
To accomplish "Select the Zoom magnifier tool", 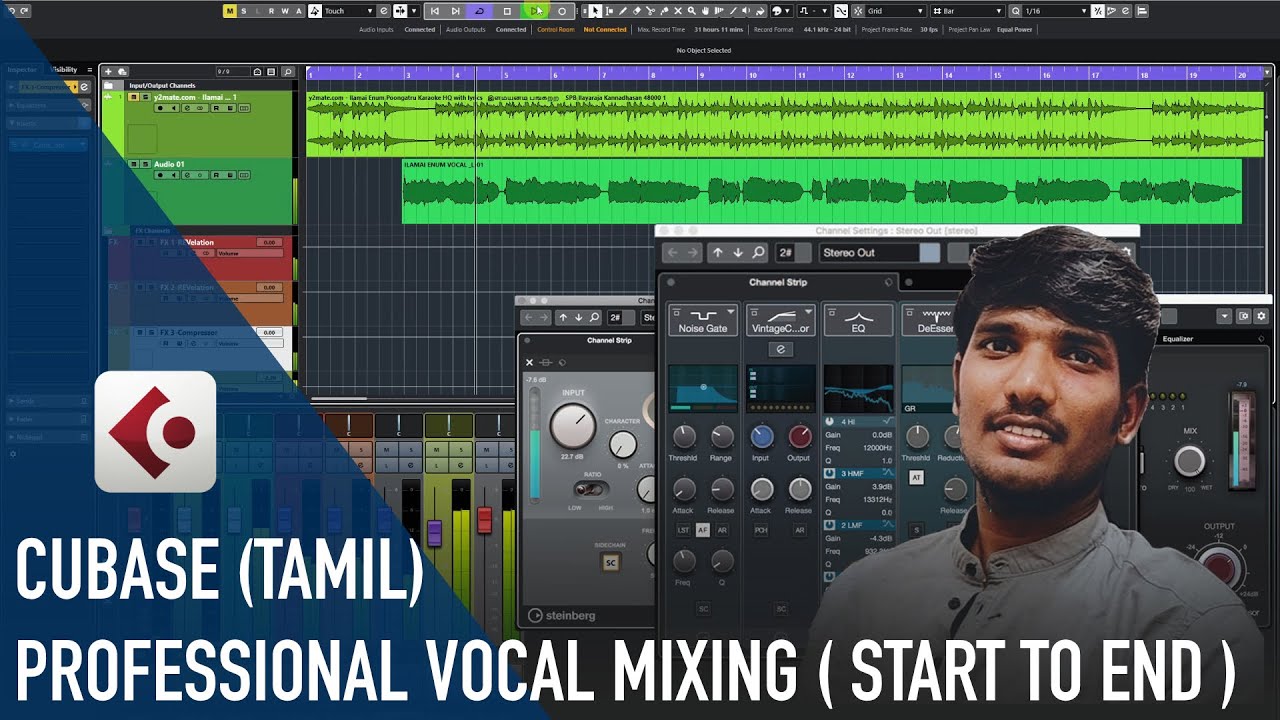I will pos(692,11).
